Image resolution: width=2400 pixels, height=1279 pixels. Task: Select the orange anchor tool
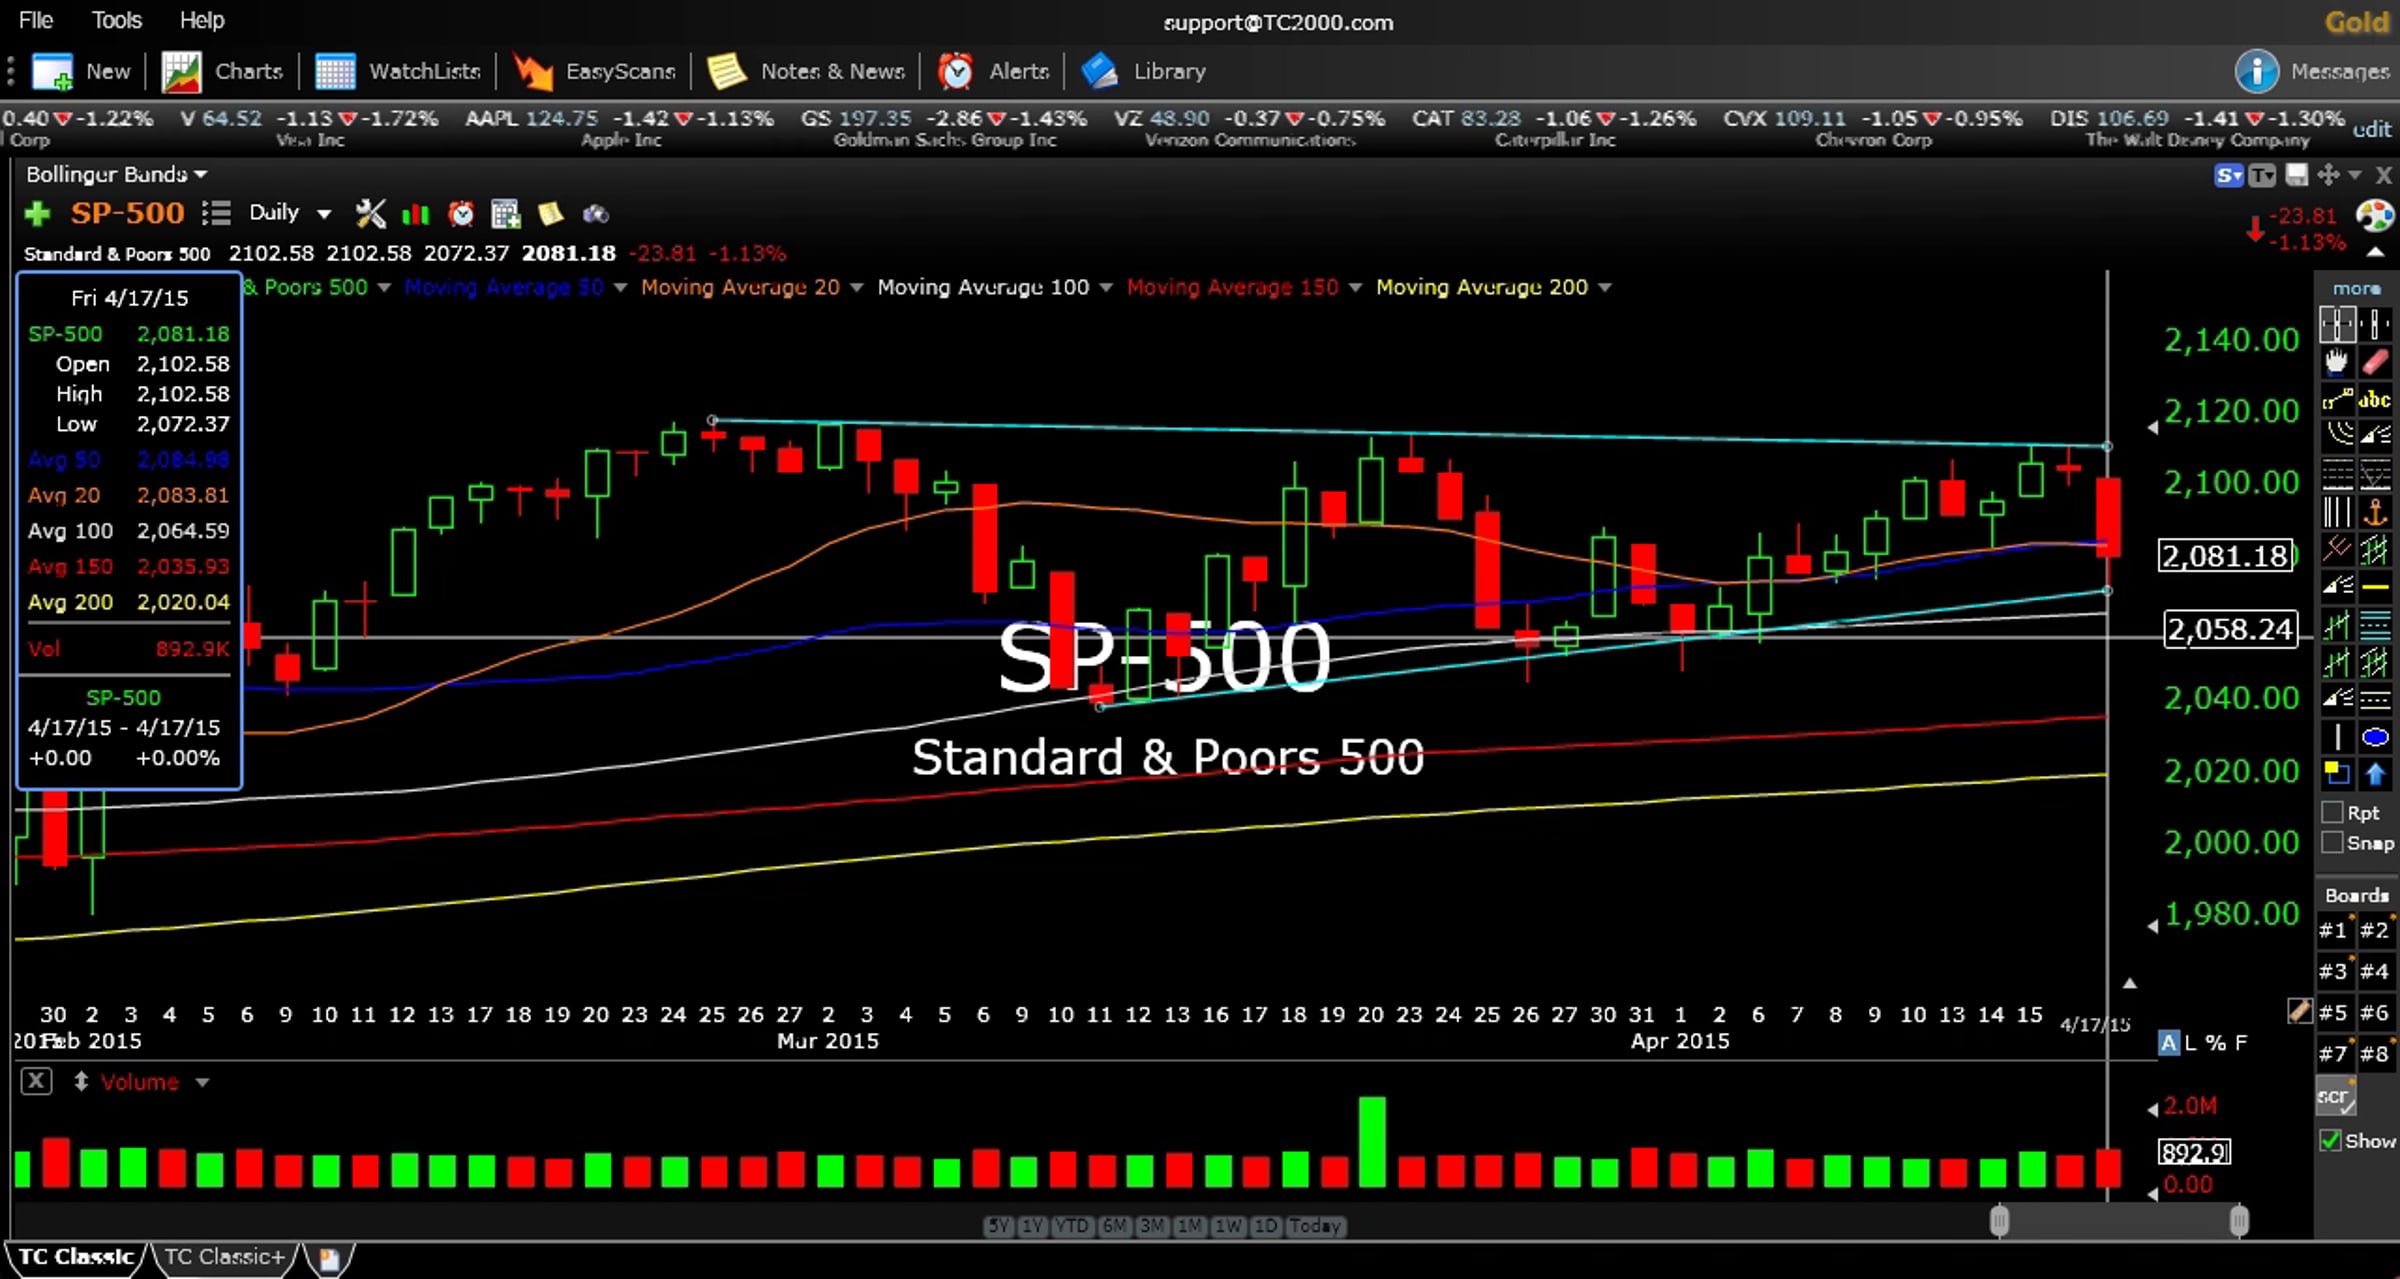2375,513
